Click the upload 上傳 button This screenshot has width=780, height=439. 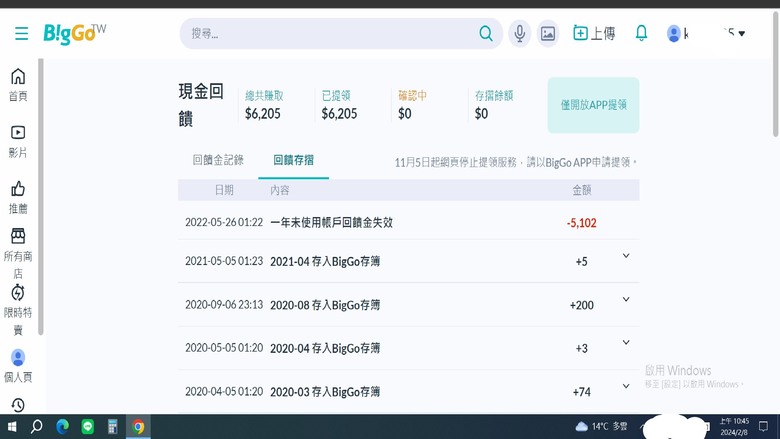click(594, 33)
